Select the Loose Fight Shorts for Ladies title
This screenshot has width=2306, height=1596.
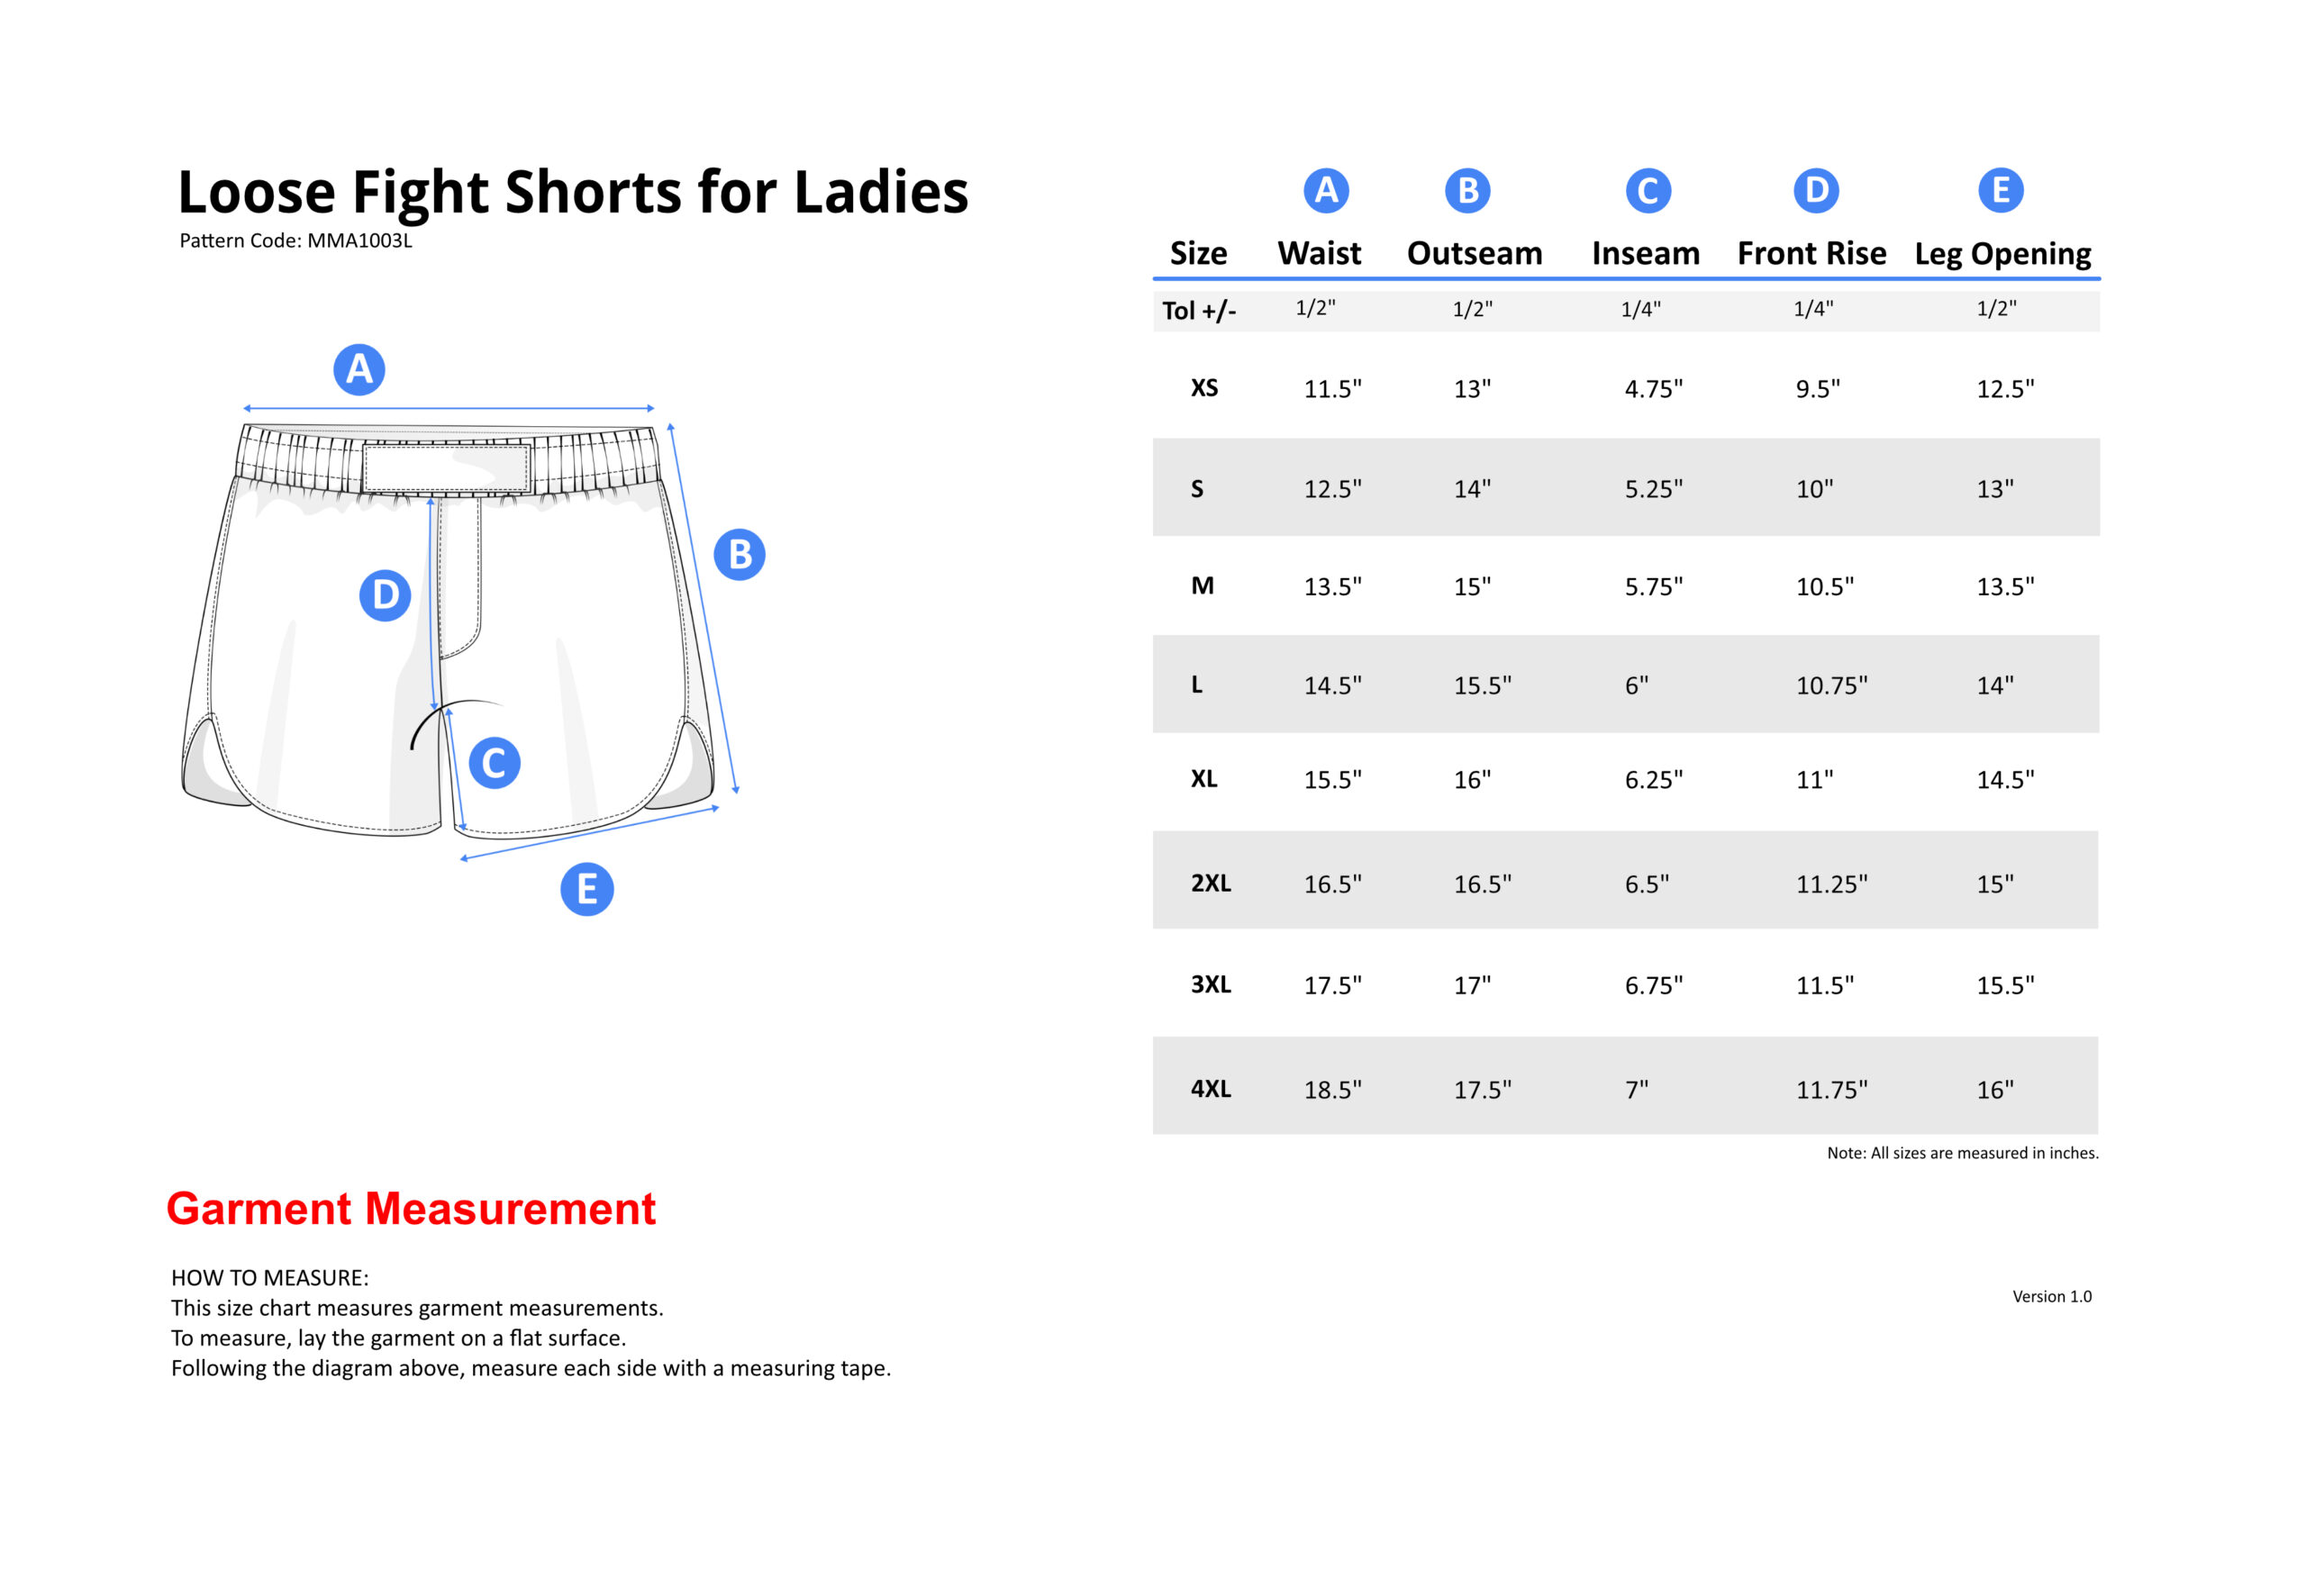coord(573,192)
